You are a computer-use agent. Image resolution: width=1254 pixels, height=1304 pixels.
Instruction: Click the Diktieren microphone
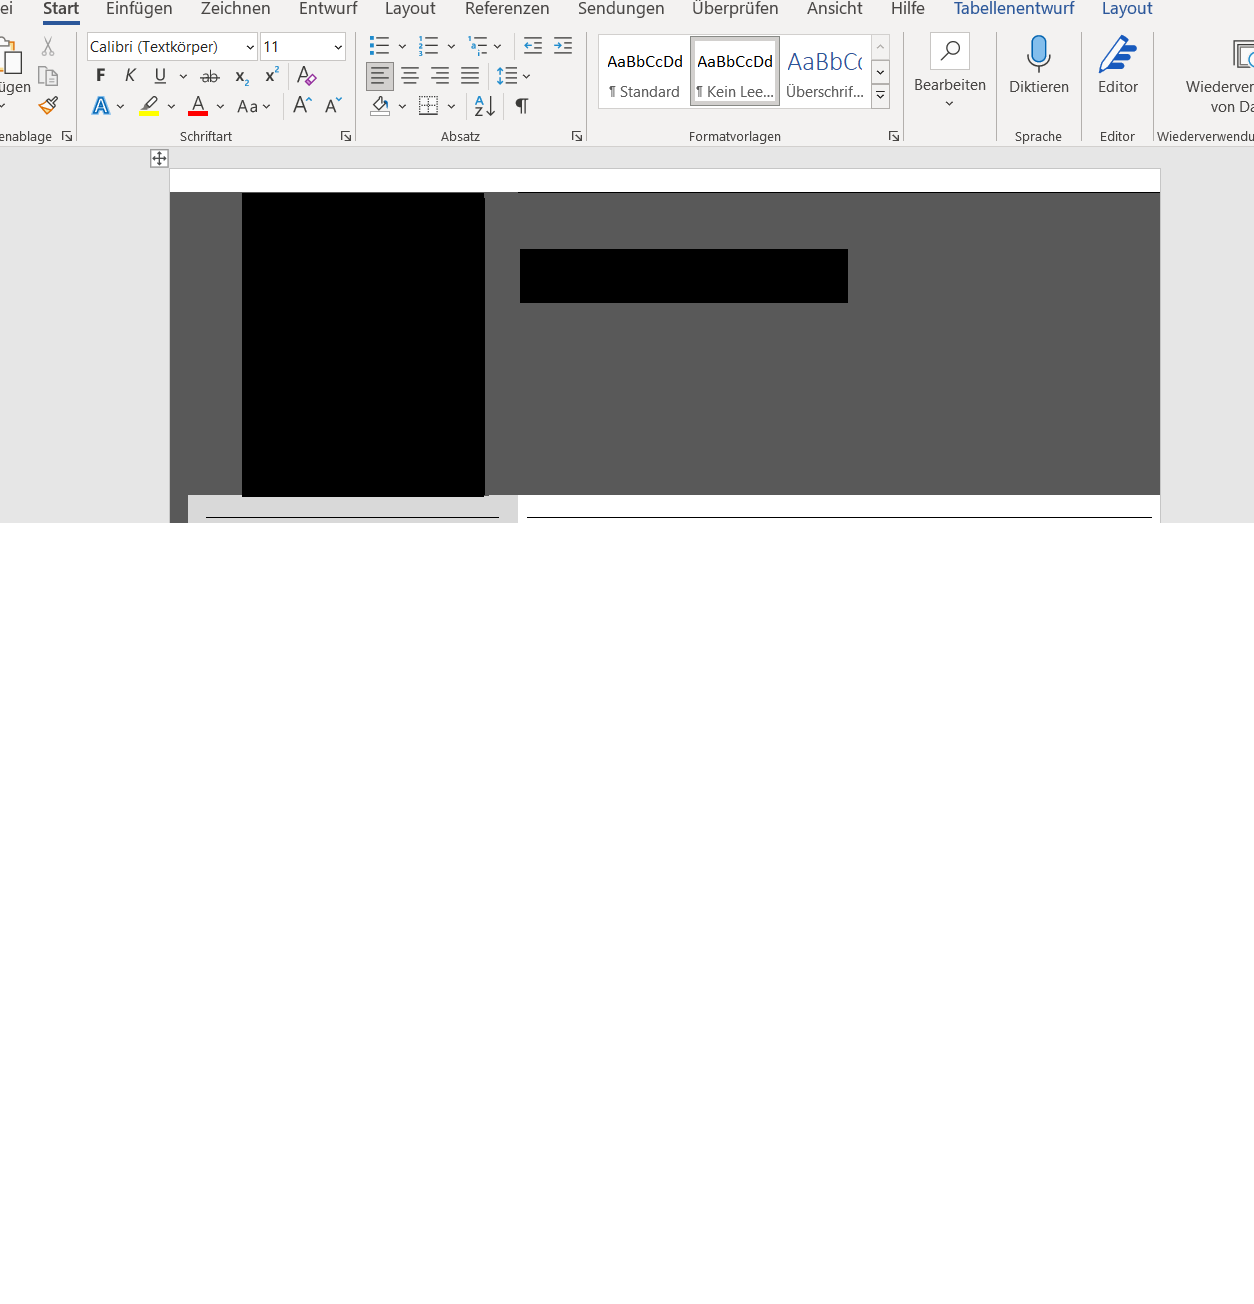(x=1039, y=66)
